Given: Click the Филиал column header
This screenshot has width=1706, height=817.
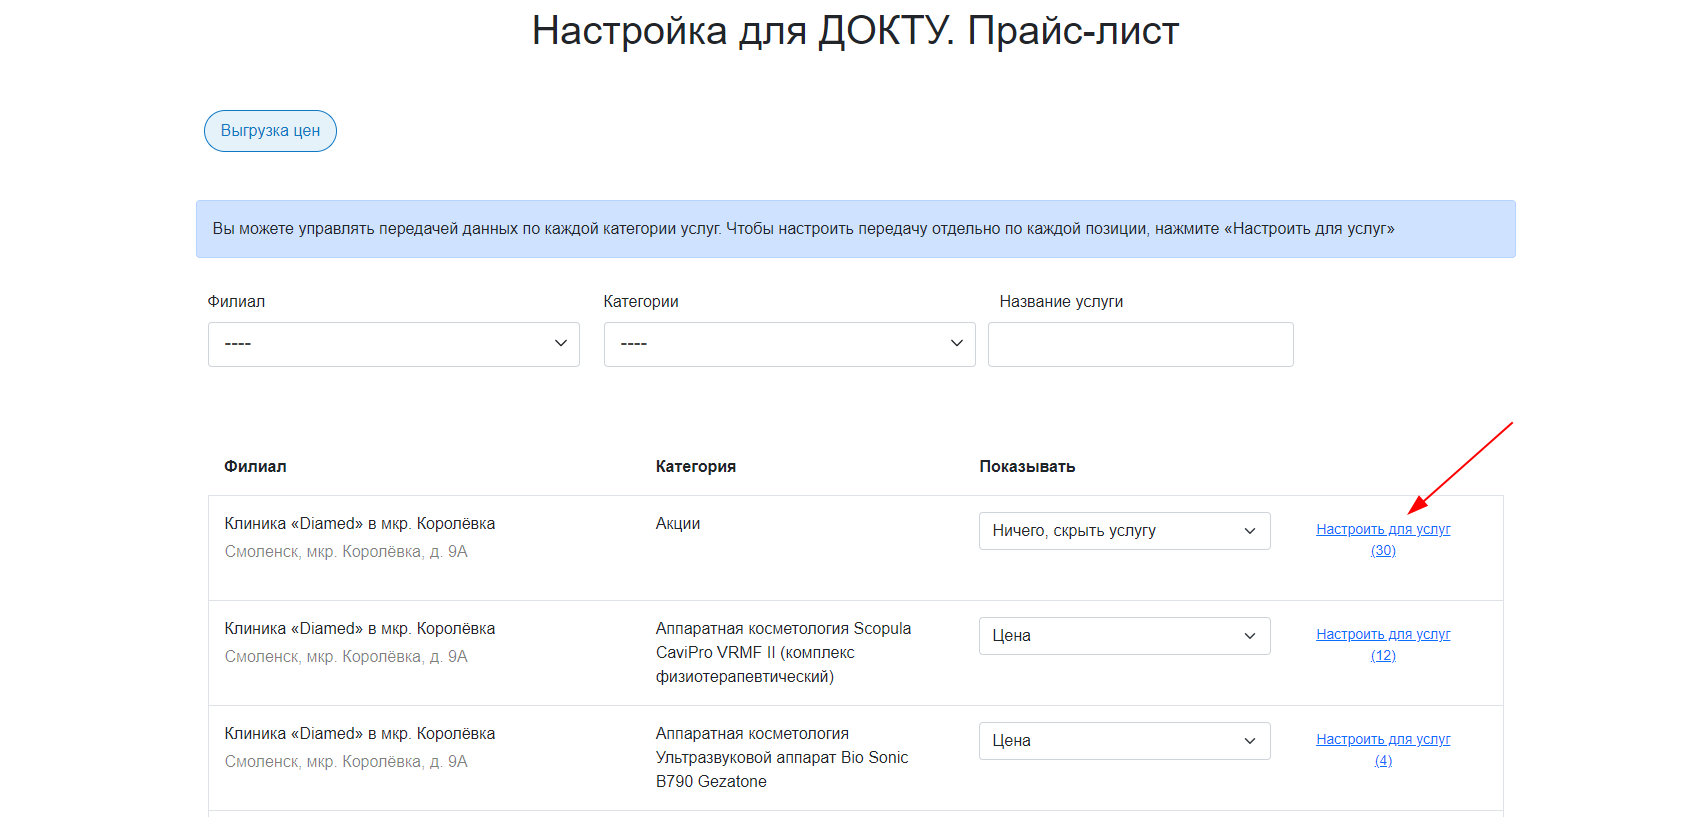Looking at the screenshot, I should pyautogui.click(x=255, y=467).
